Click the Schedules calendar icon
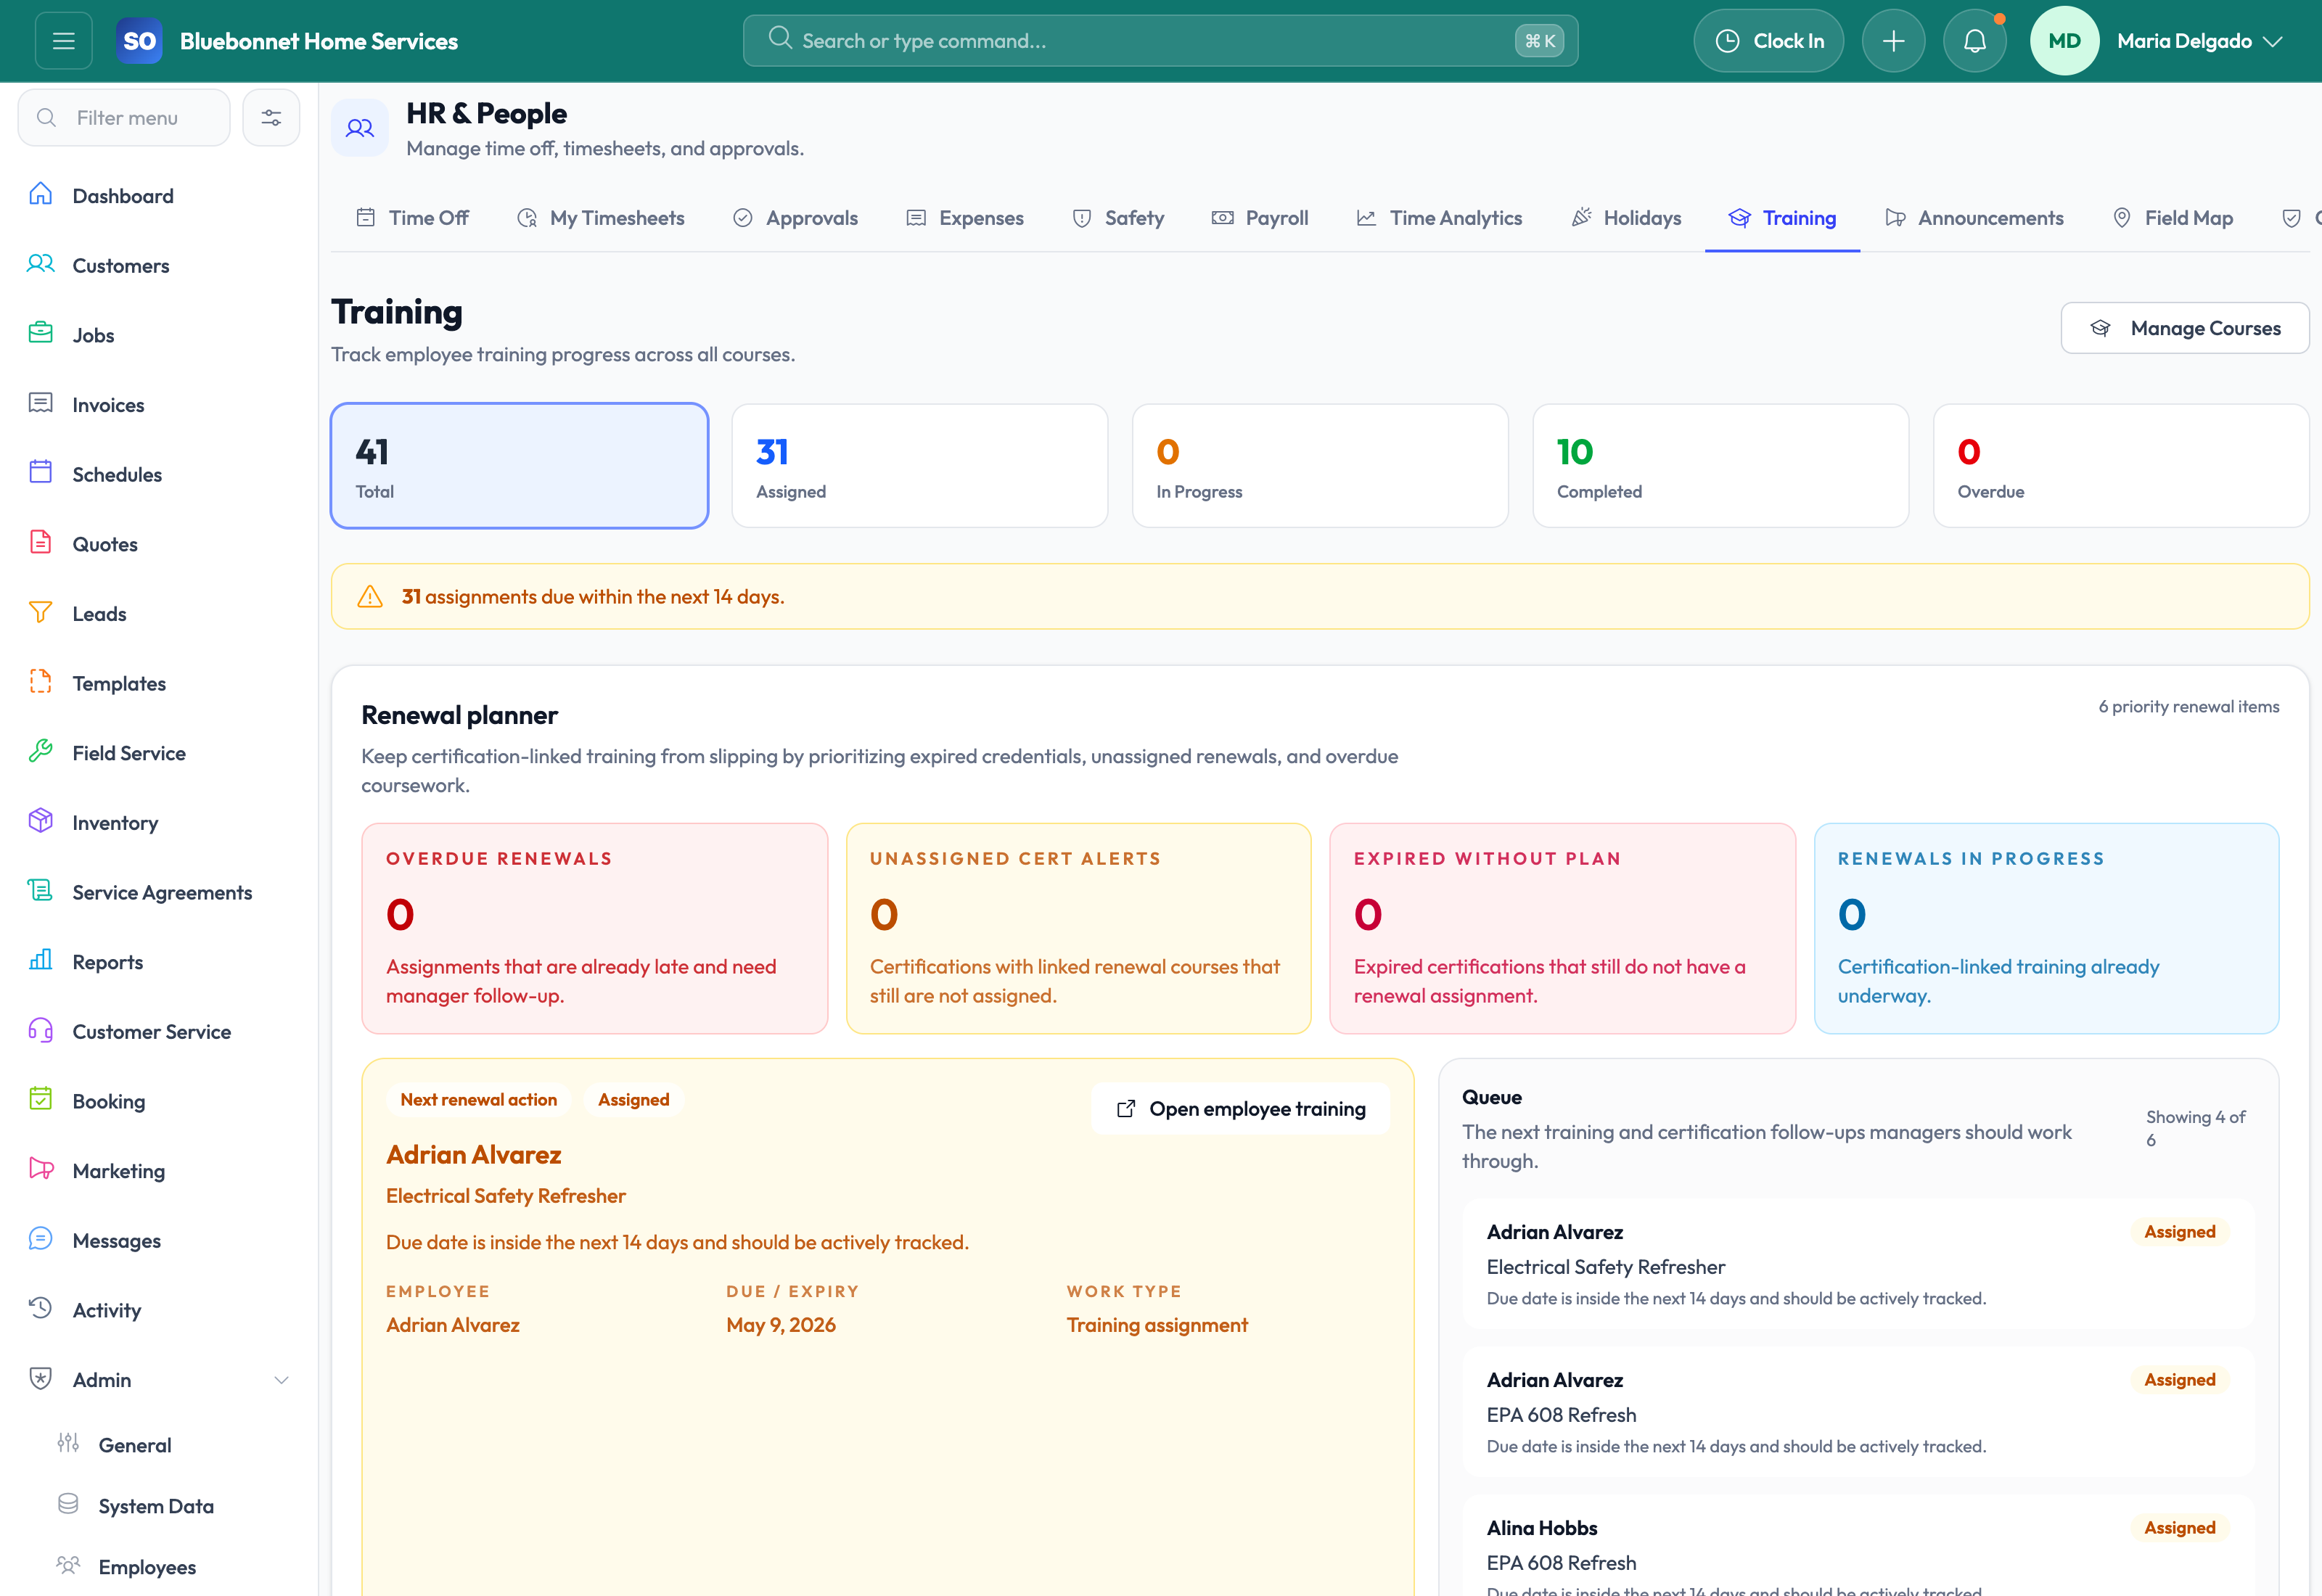Screen dimensions: 2322x1596 pos(40,472)
